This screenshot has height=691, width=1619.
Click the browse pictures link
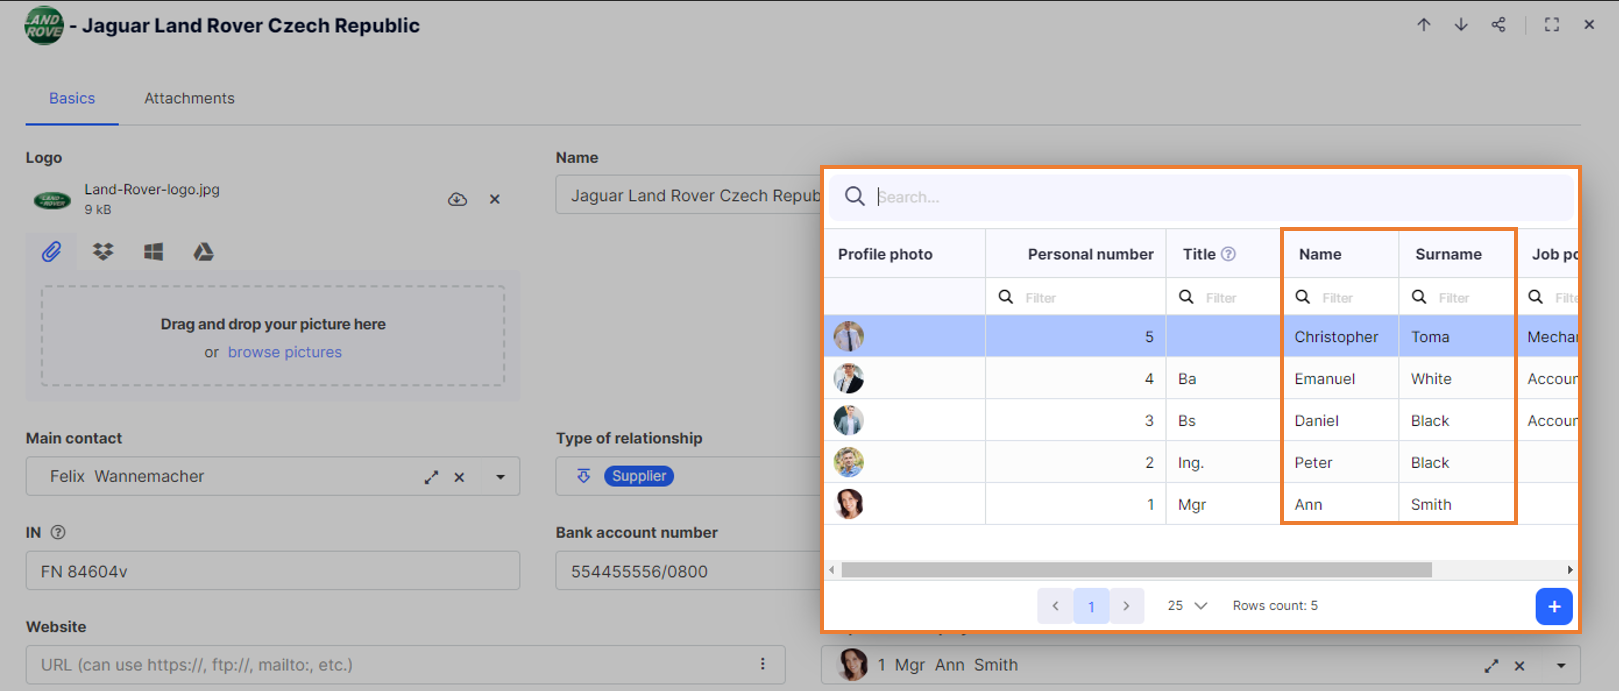(285, 352)
